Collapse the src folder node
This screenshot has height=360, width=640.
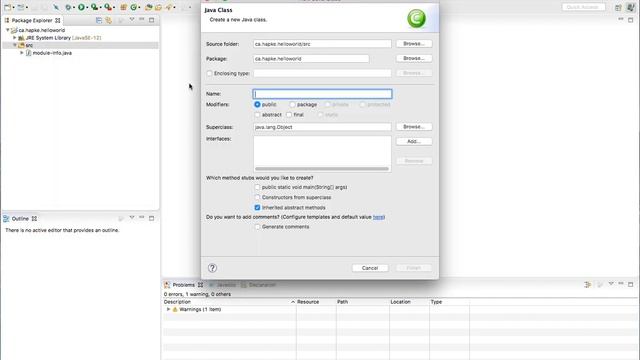point(15,45)
